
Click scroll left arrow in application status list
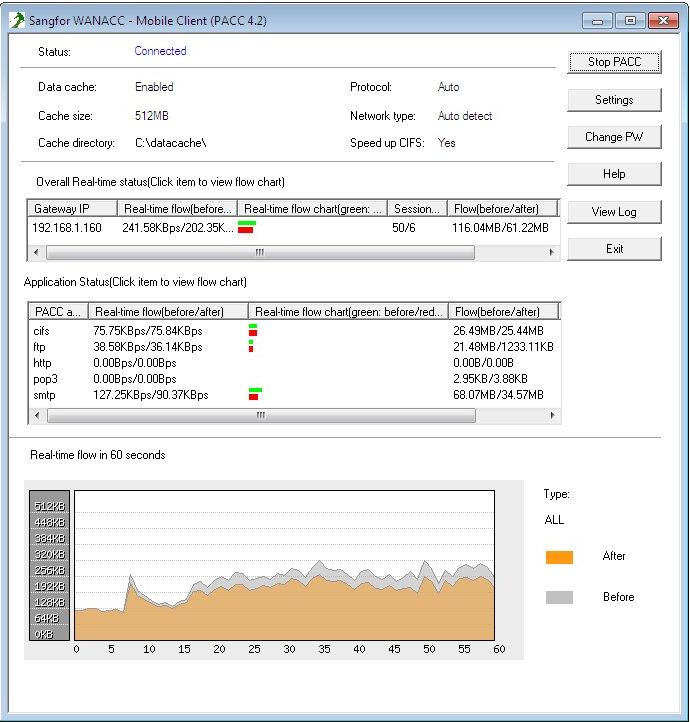[x=37, y=415]
